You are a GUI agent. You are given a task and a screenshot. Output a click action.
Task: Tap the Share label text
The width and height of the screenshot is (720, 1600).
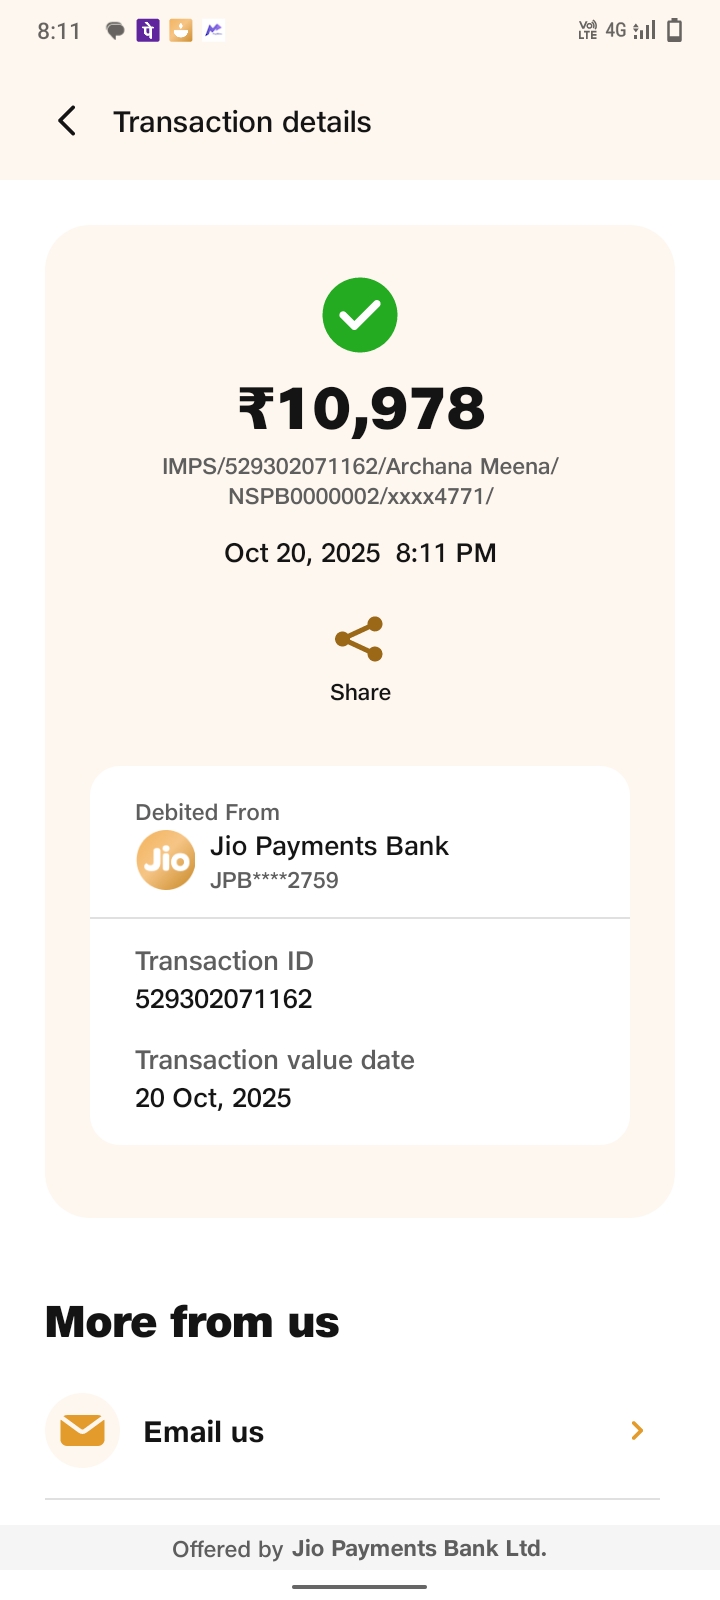360,692
